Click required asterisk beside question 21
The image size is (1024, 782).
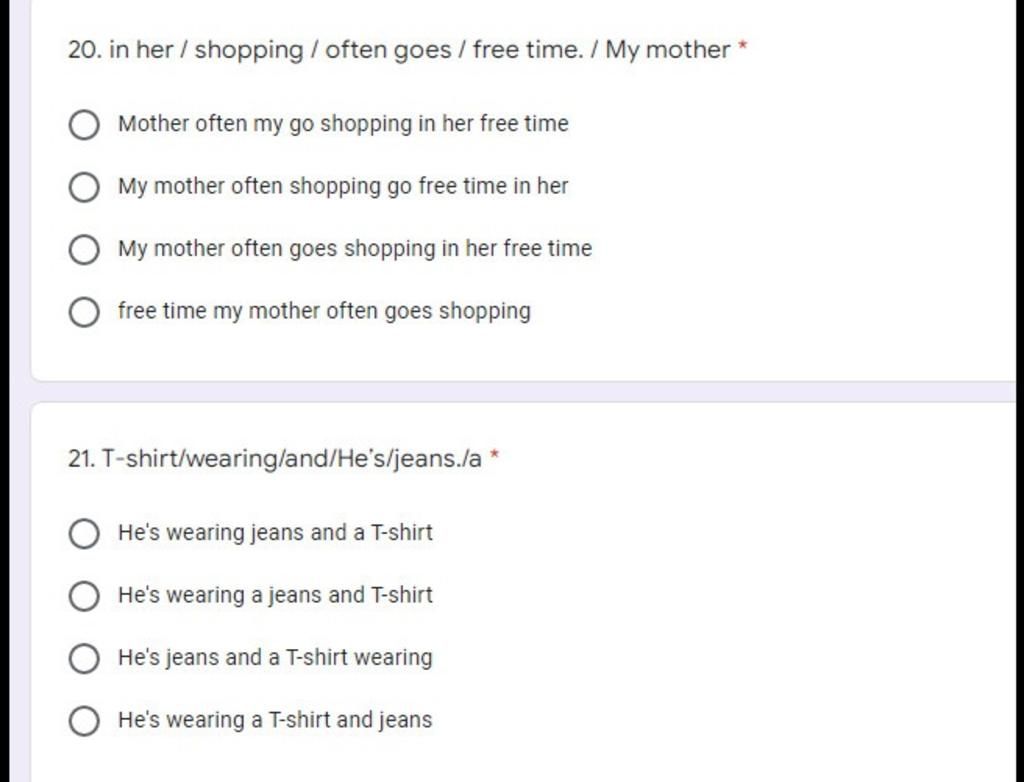click(494, 453)
